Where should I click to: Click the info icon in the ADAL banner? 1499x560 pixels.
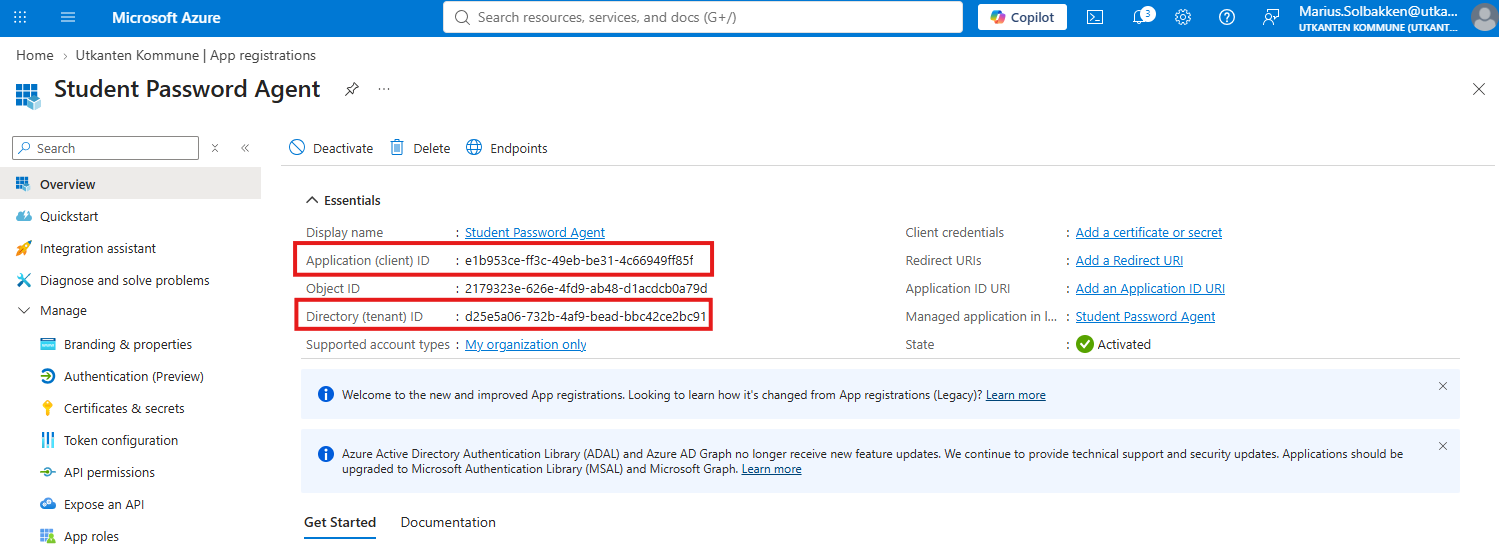pos(325,454)
